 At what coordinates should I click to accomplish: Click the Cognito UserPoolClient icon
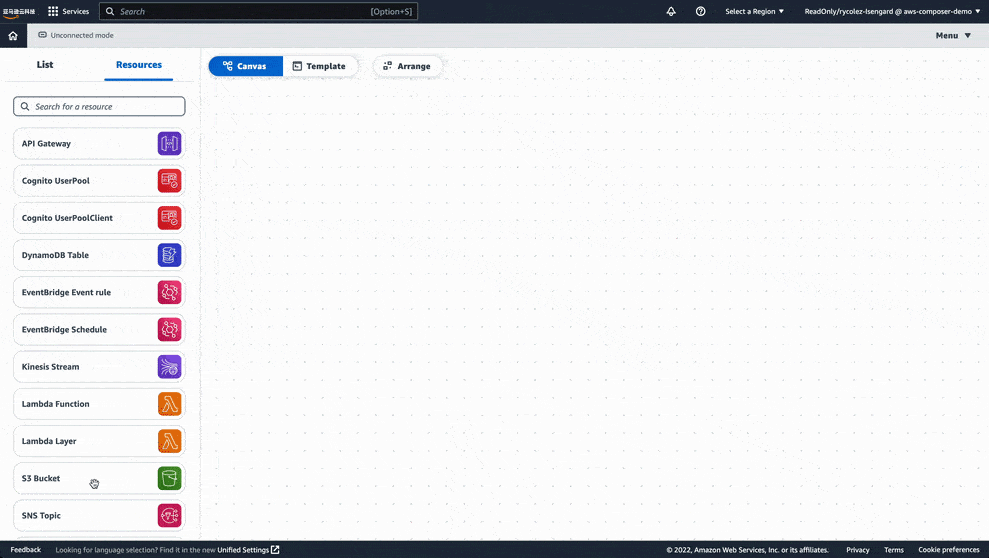(x=169, y=218)
